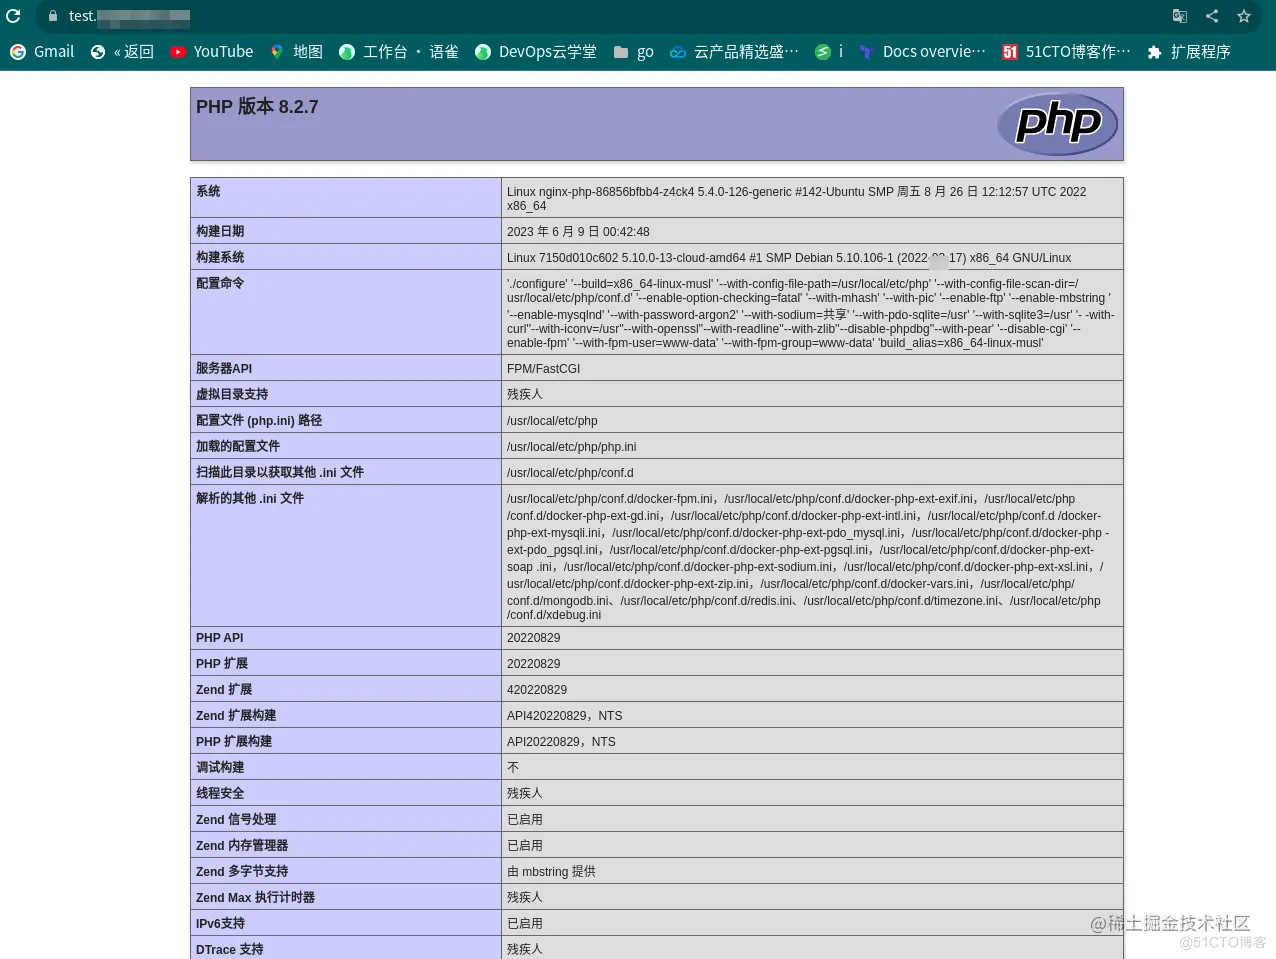Click the Zend 多字节支持 row label

242,872
